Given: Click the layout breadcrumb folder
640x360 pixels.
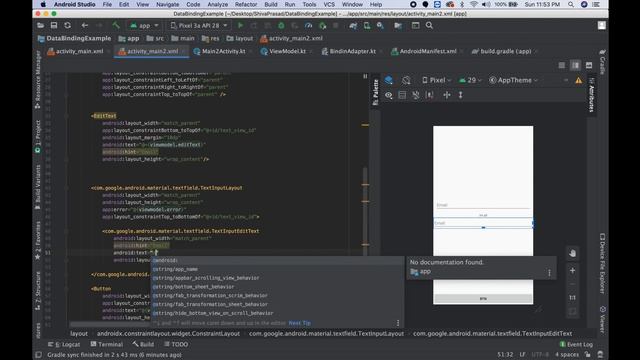Looking at the screenshot, I should point(240,38).
